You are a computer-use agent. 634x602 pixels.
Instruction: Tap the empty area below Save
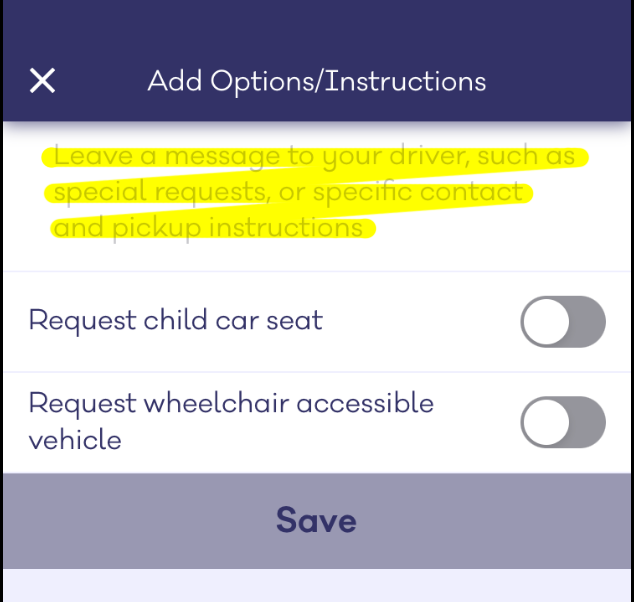[x=317, y=585]
